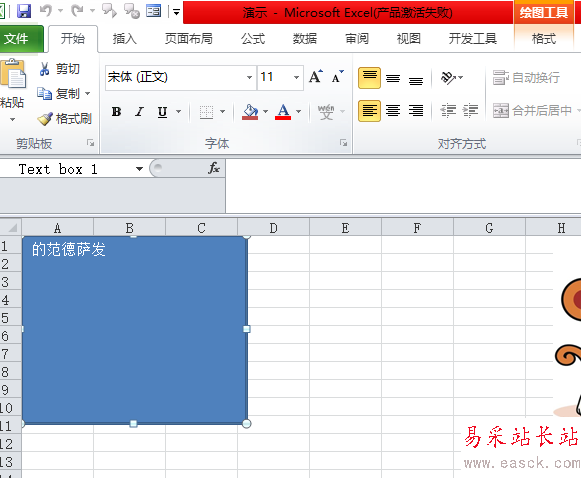The height and width of the screenshot is (478, 581).
Task: Redo the last undone action
Action: (x=78, y=11)
